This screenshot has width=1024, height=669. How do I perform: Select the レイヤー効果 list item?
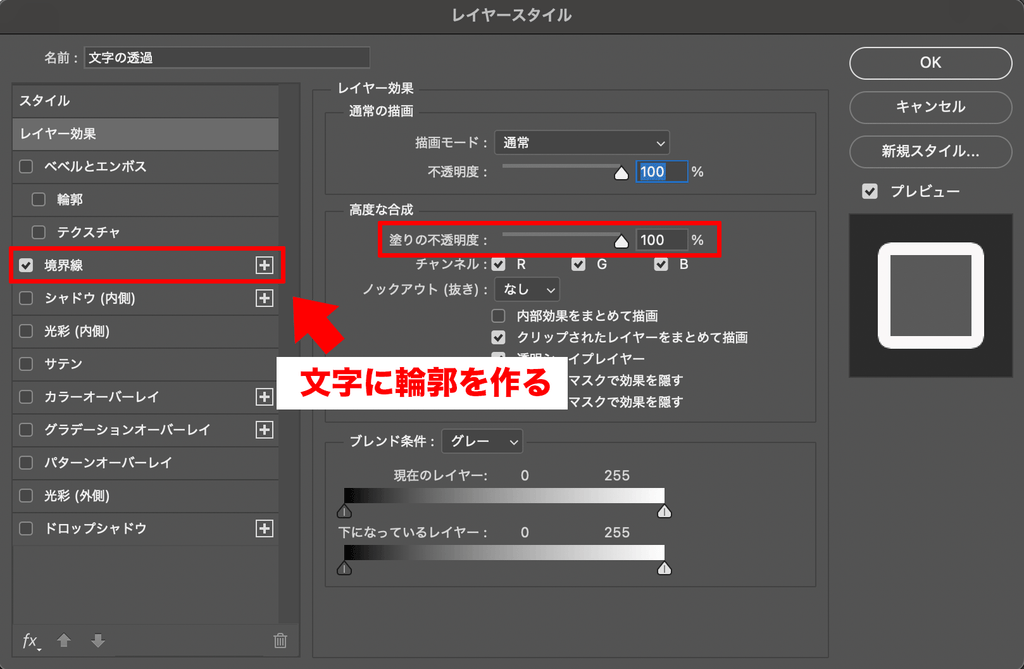click(x=146, y=134)
